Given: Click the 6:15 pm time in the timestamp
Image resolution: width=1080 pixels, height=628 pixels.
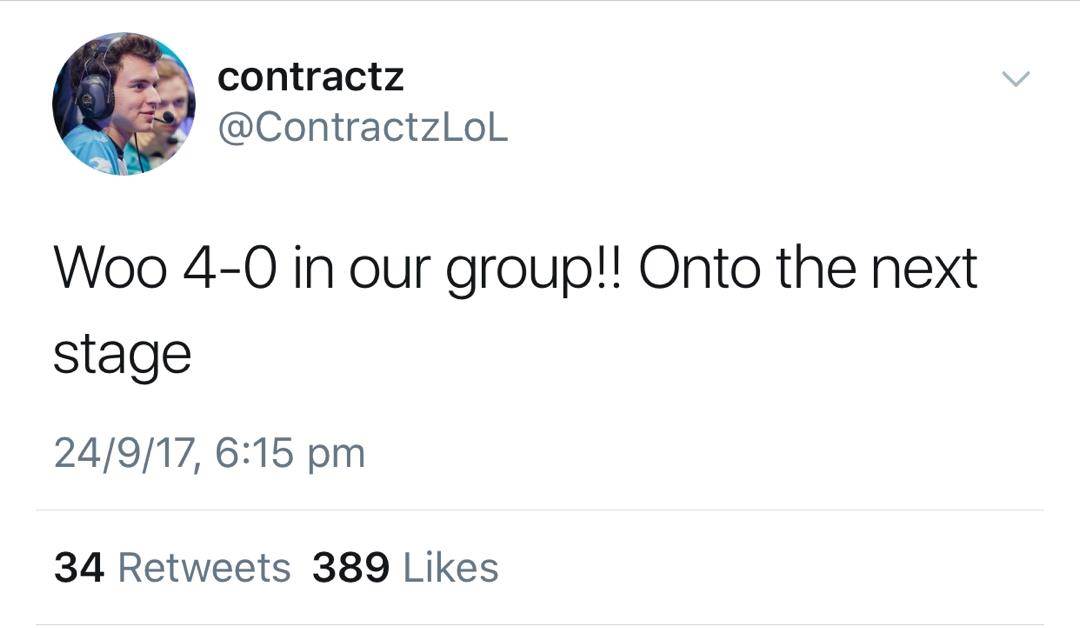Looking at the screenshot, I should pyautogui.click(x=288, y=455).
